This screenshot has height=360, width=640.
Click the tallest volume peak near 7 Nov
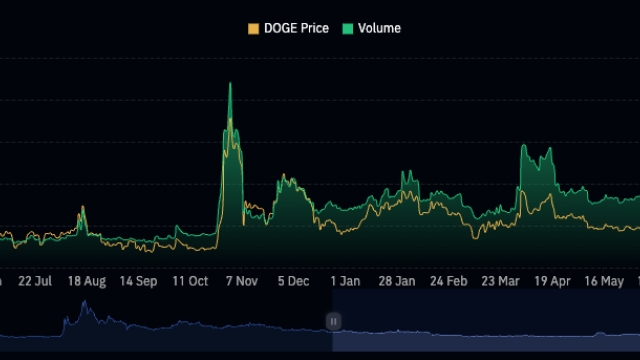tap(230, 84)
